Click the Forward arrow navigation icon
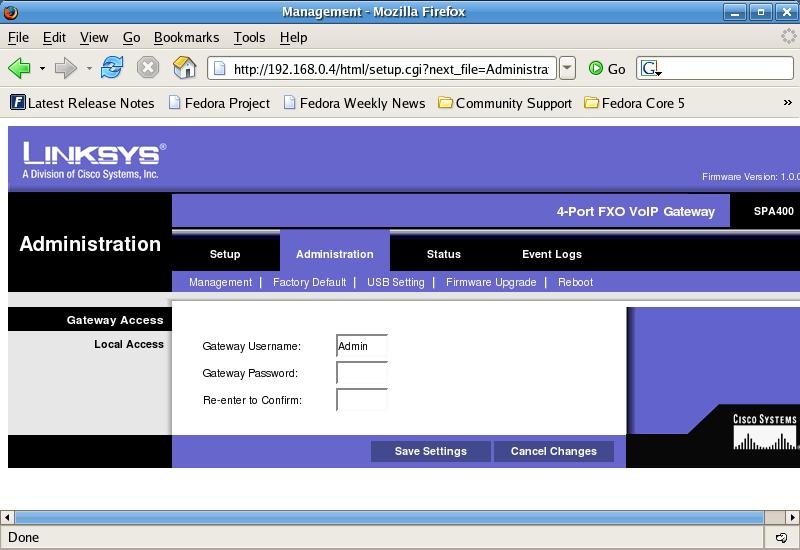The width and height of the screenshot is (800, 550). point(66,68)
